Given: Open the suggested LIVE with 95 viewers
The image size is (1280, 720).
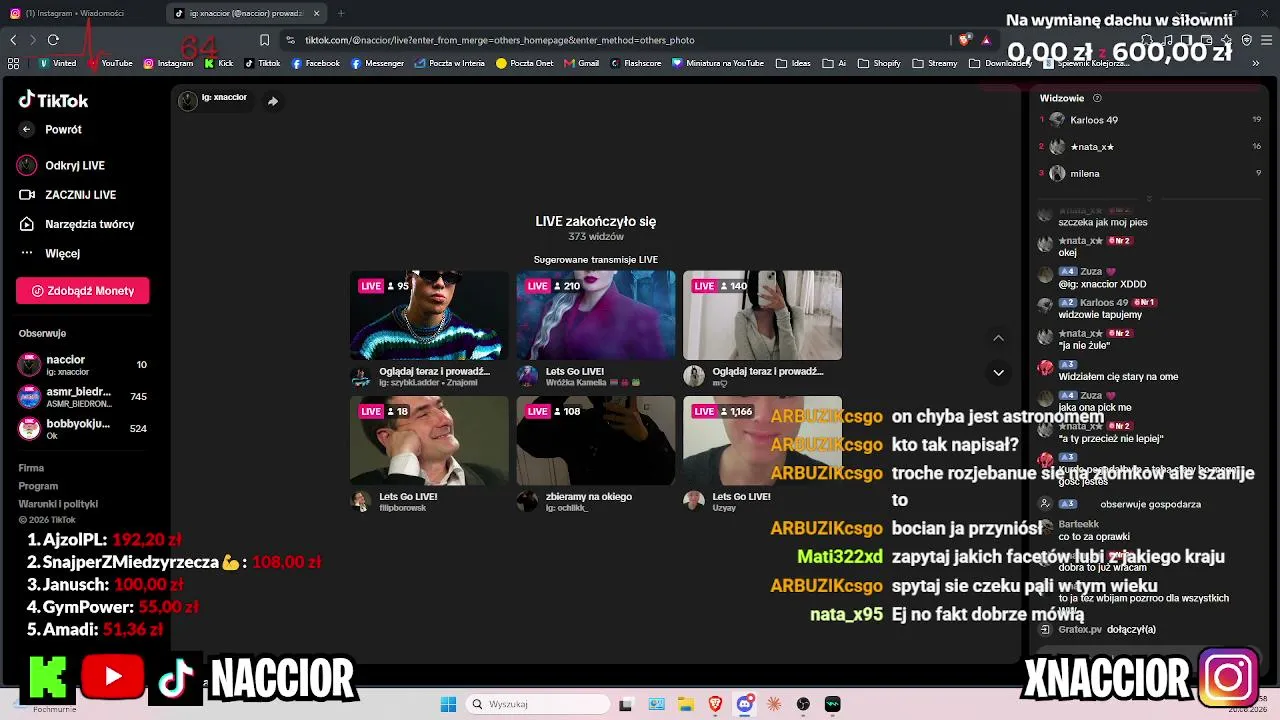Looking at the screenshot, I should pyautogui.click(x=429, y=315).
